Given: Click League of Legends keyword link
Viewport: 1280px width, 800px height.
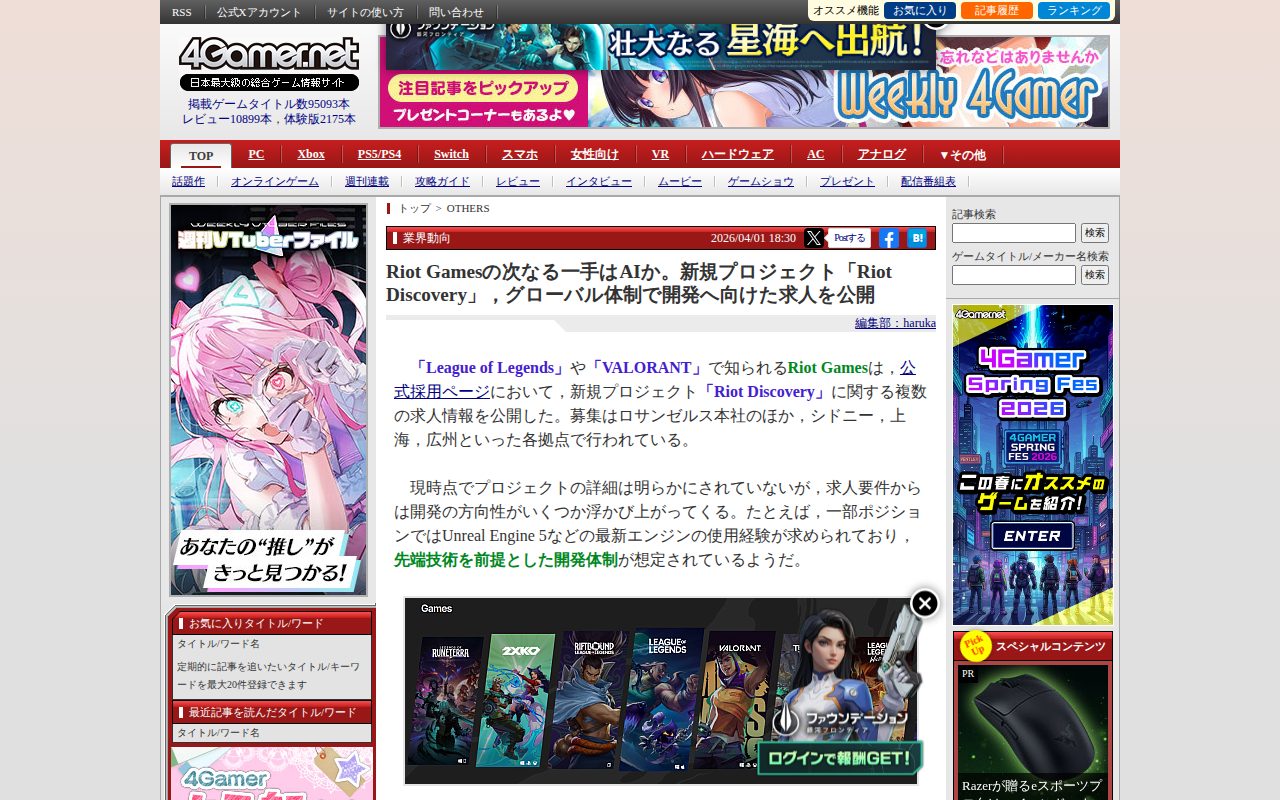Looking at the screenshot, I should click(489, 368).
